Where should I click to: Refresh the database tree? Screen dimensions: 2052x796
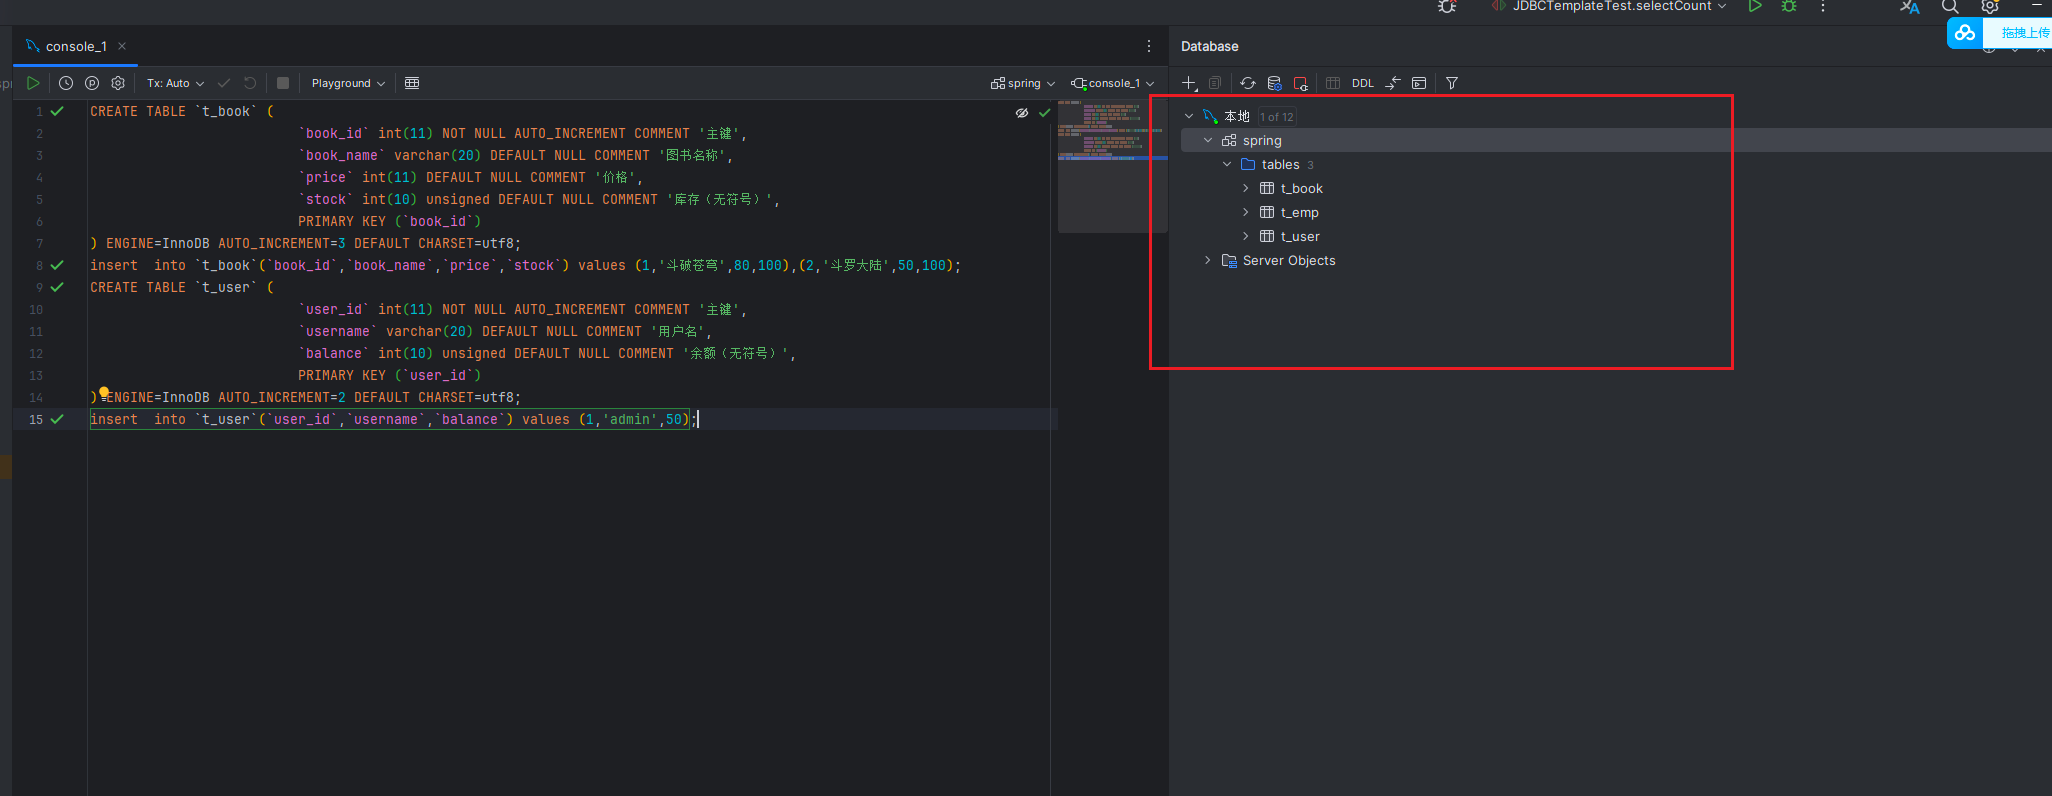(x=1248, y=83)
